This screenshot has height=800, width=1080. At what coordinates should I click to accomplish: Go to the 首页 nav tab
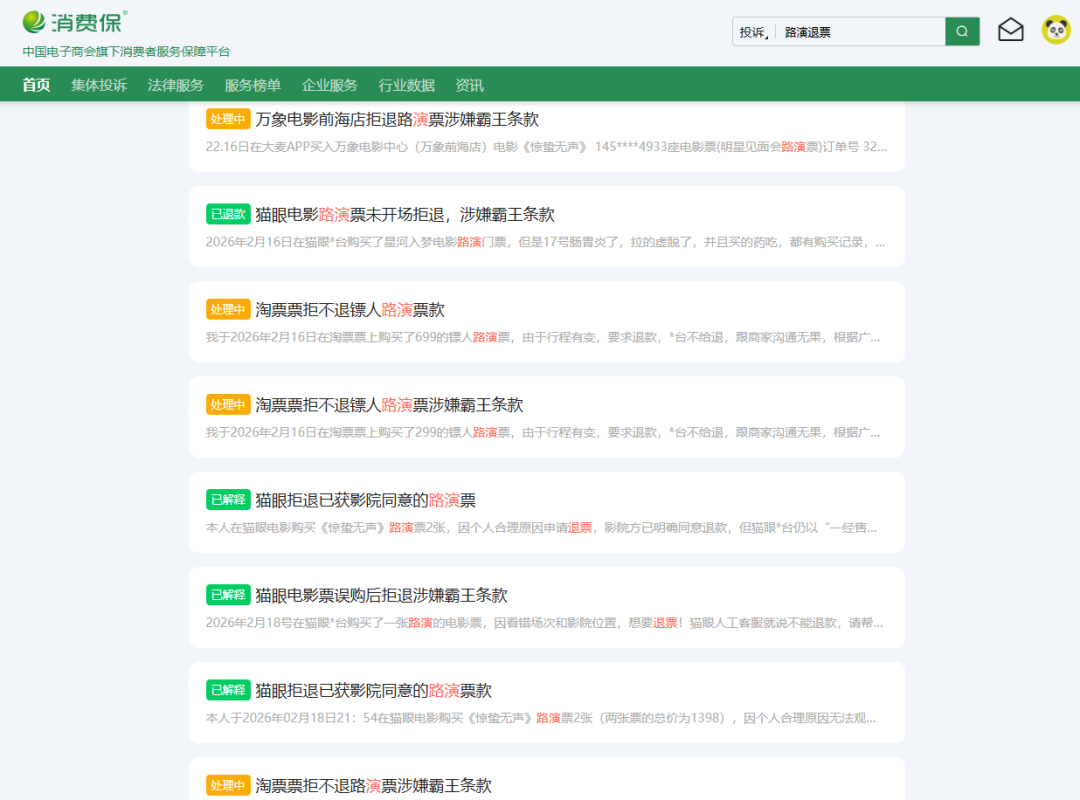[36, 85]
